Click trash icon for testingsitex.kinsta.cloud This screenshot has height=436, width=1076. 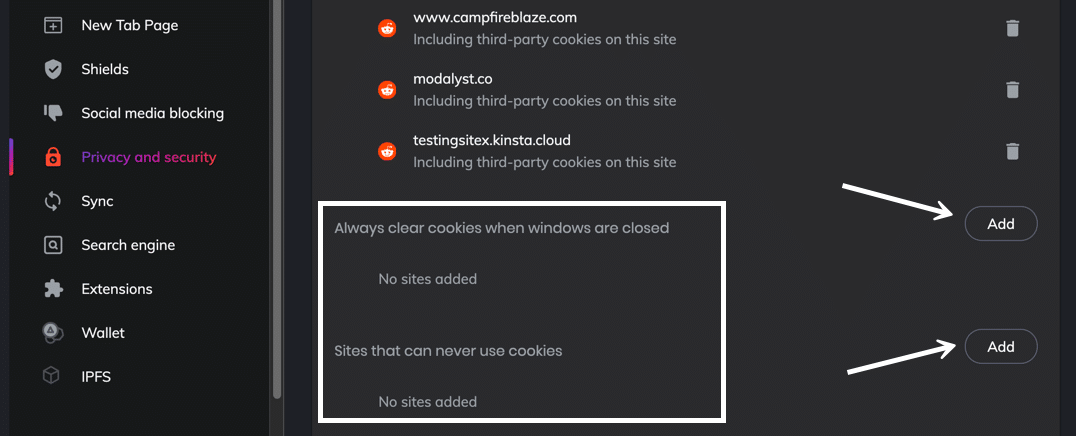click(1012, 151)
